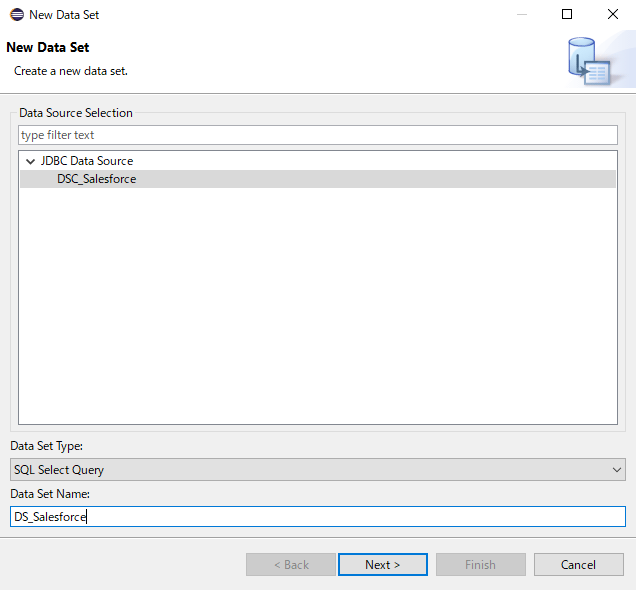Click the Data Source Selection group label
This screenshot has width=636, height=590.
76,113
